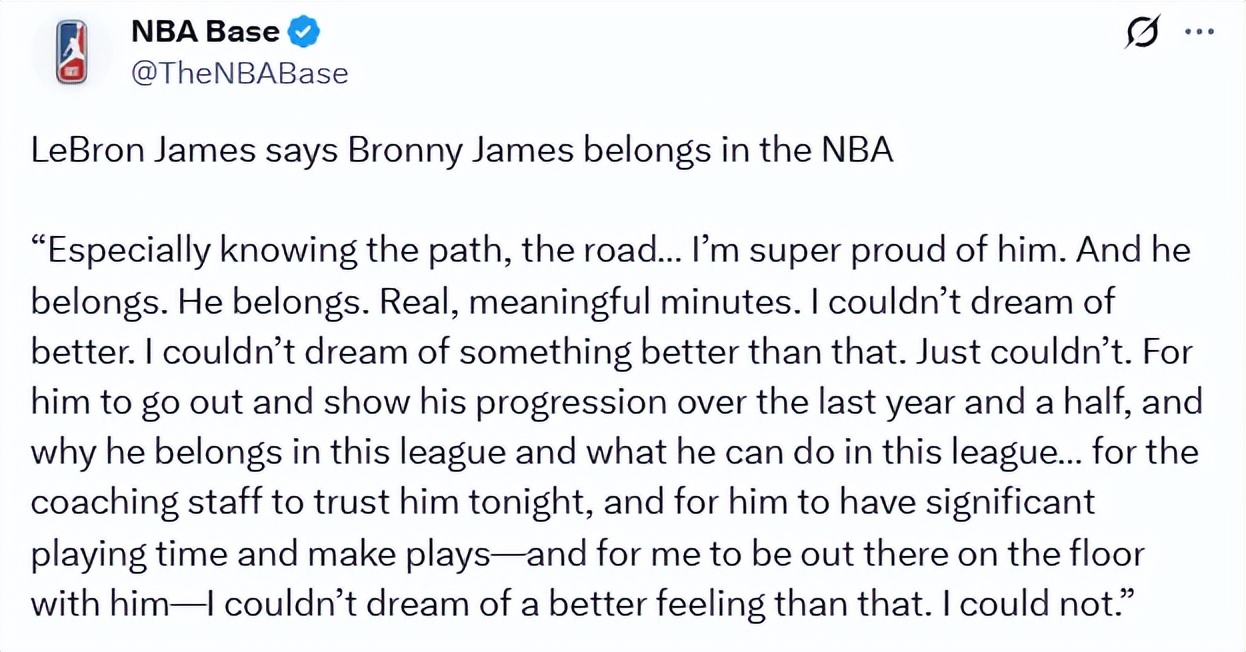Image resolution: width=1246 pixels, height=652 pixels.
Task: Open the Grok slashed-circle icon
Action: pos(1141,33)
